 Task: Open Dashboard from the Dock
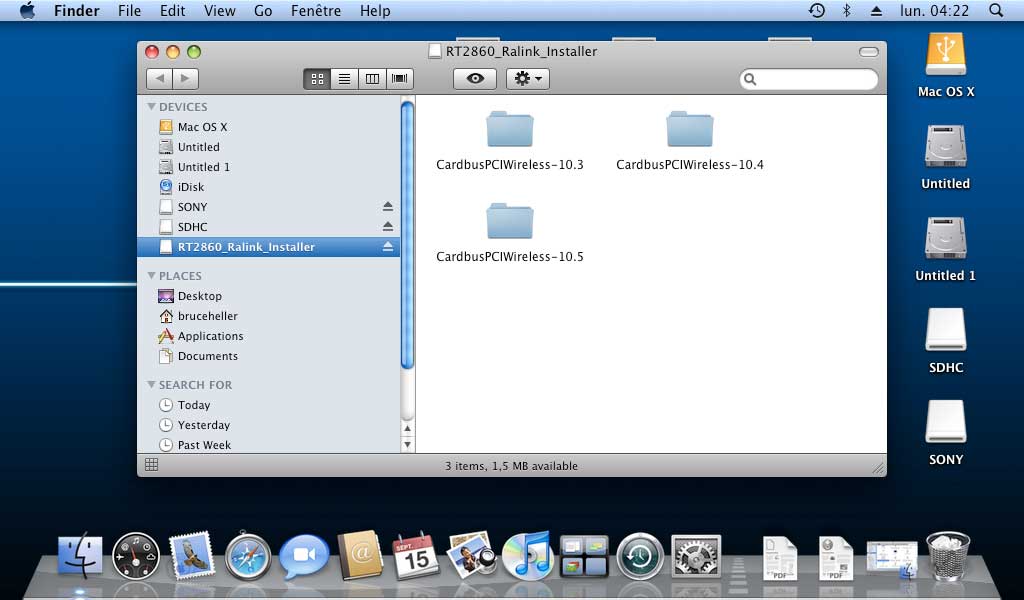click(x=136, y=556)
